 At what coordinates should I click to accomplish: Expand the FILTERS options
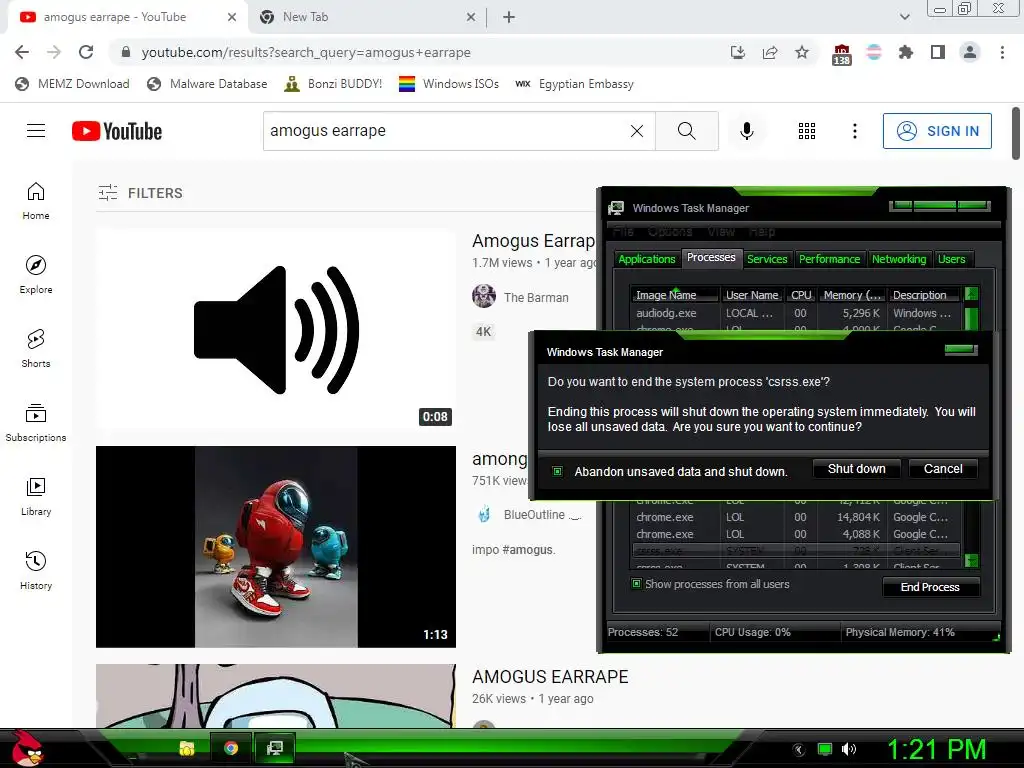pyautogui.click(x=140, y=193)
